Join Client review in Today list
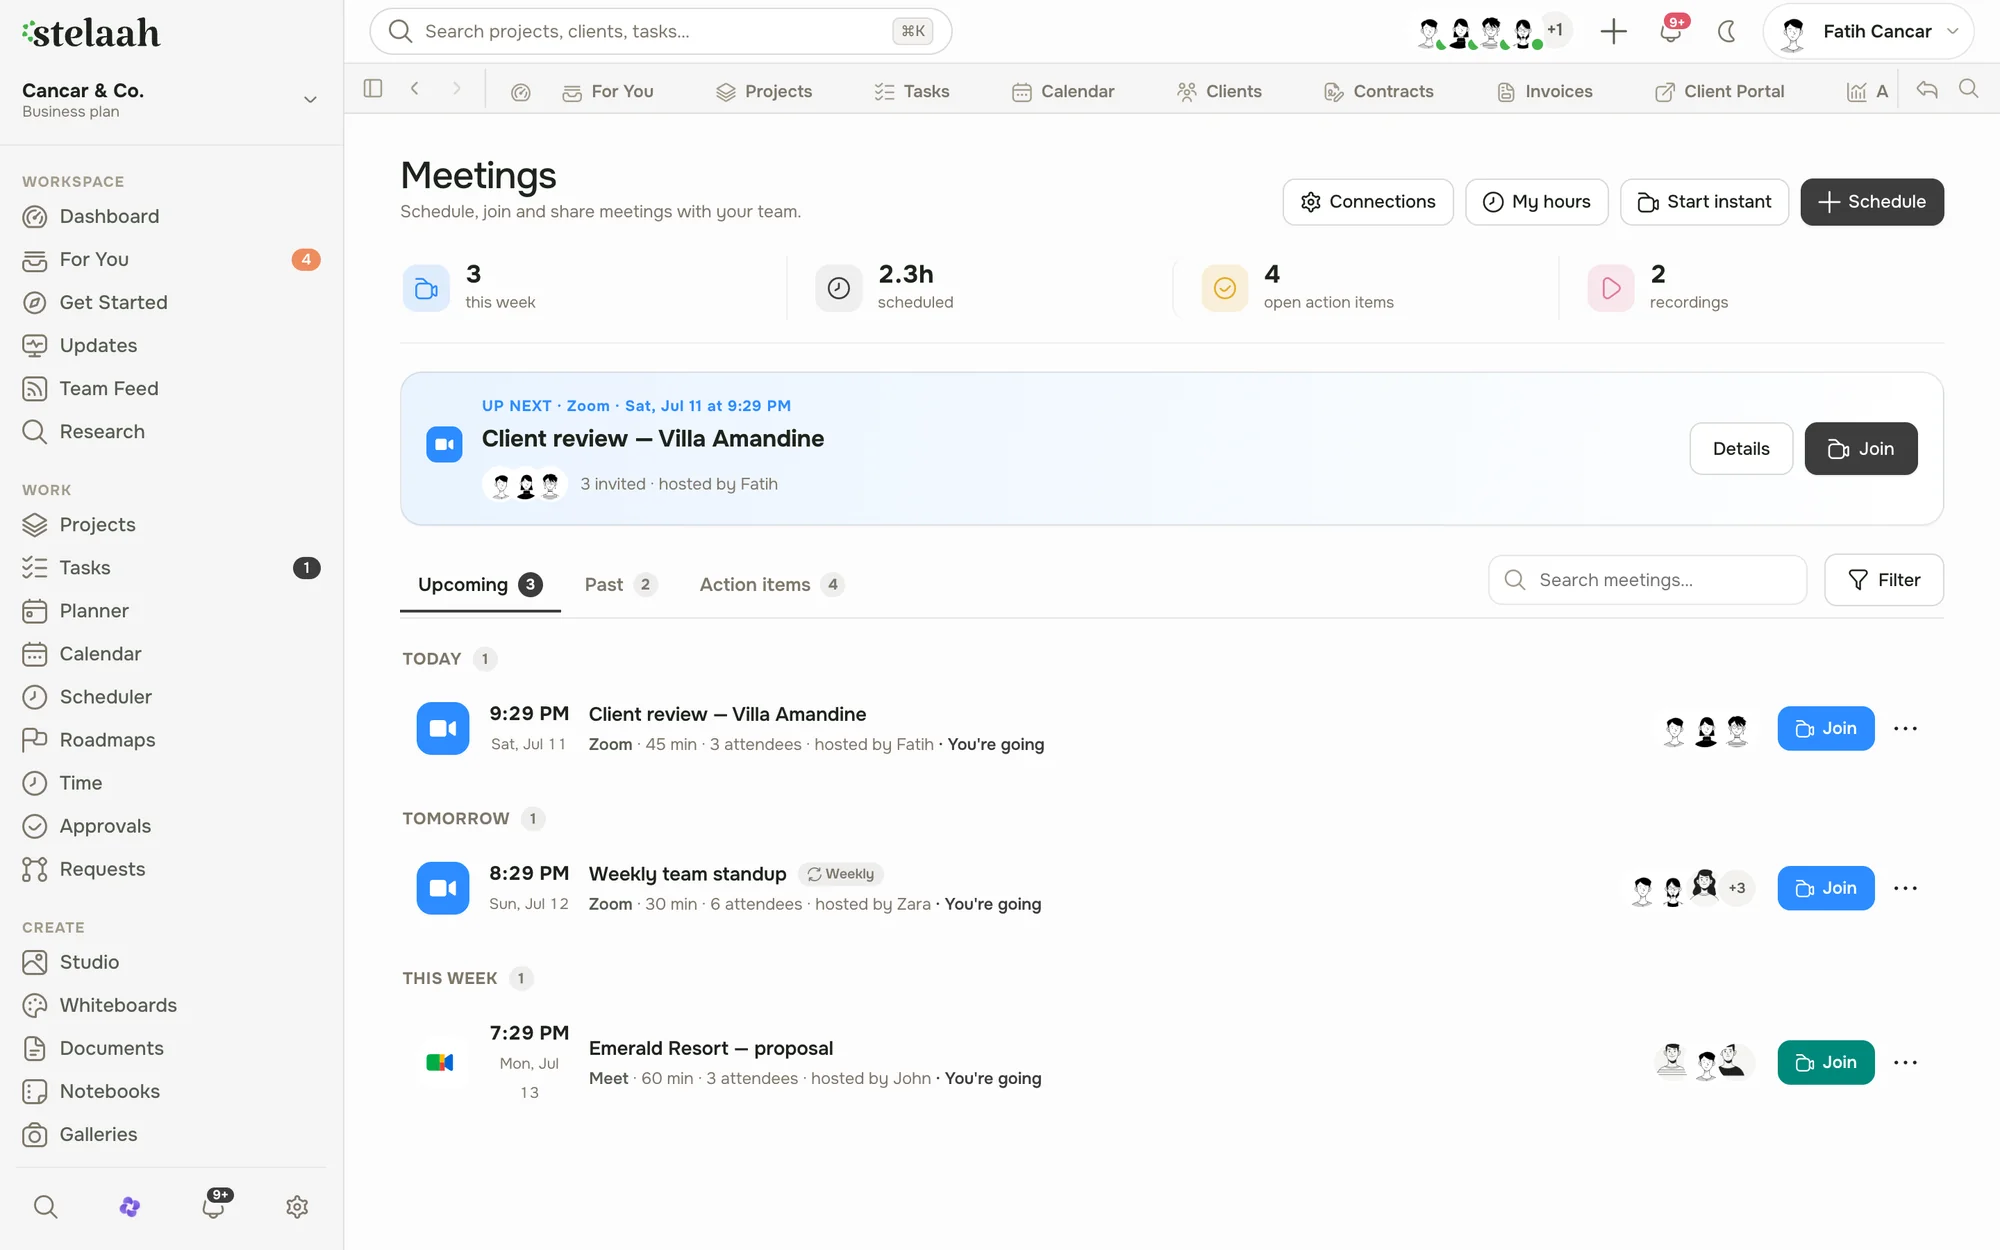The height and width of the screenshot is (1250, 2000). point(1826,728)
